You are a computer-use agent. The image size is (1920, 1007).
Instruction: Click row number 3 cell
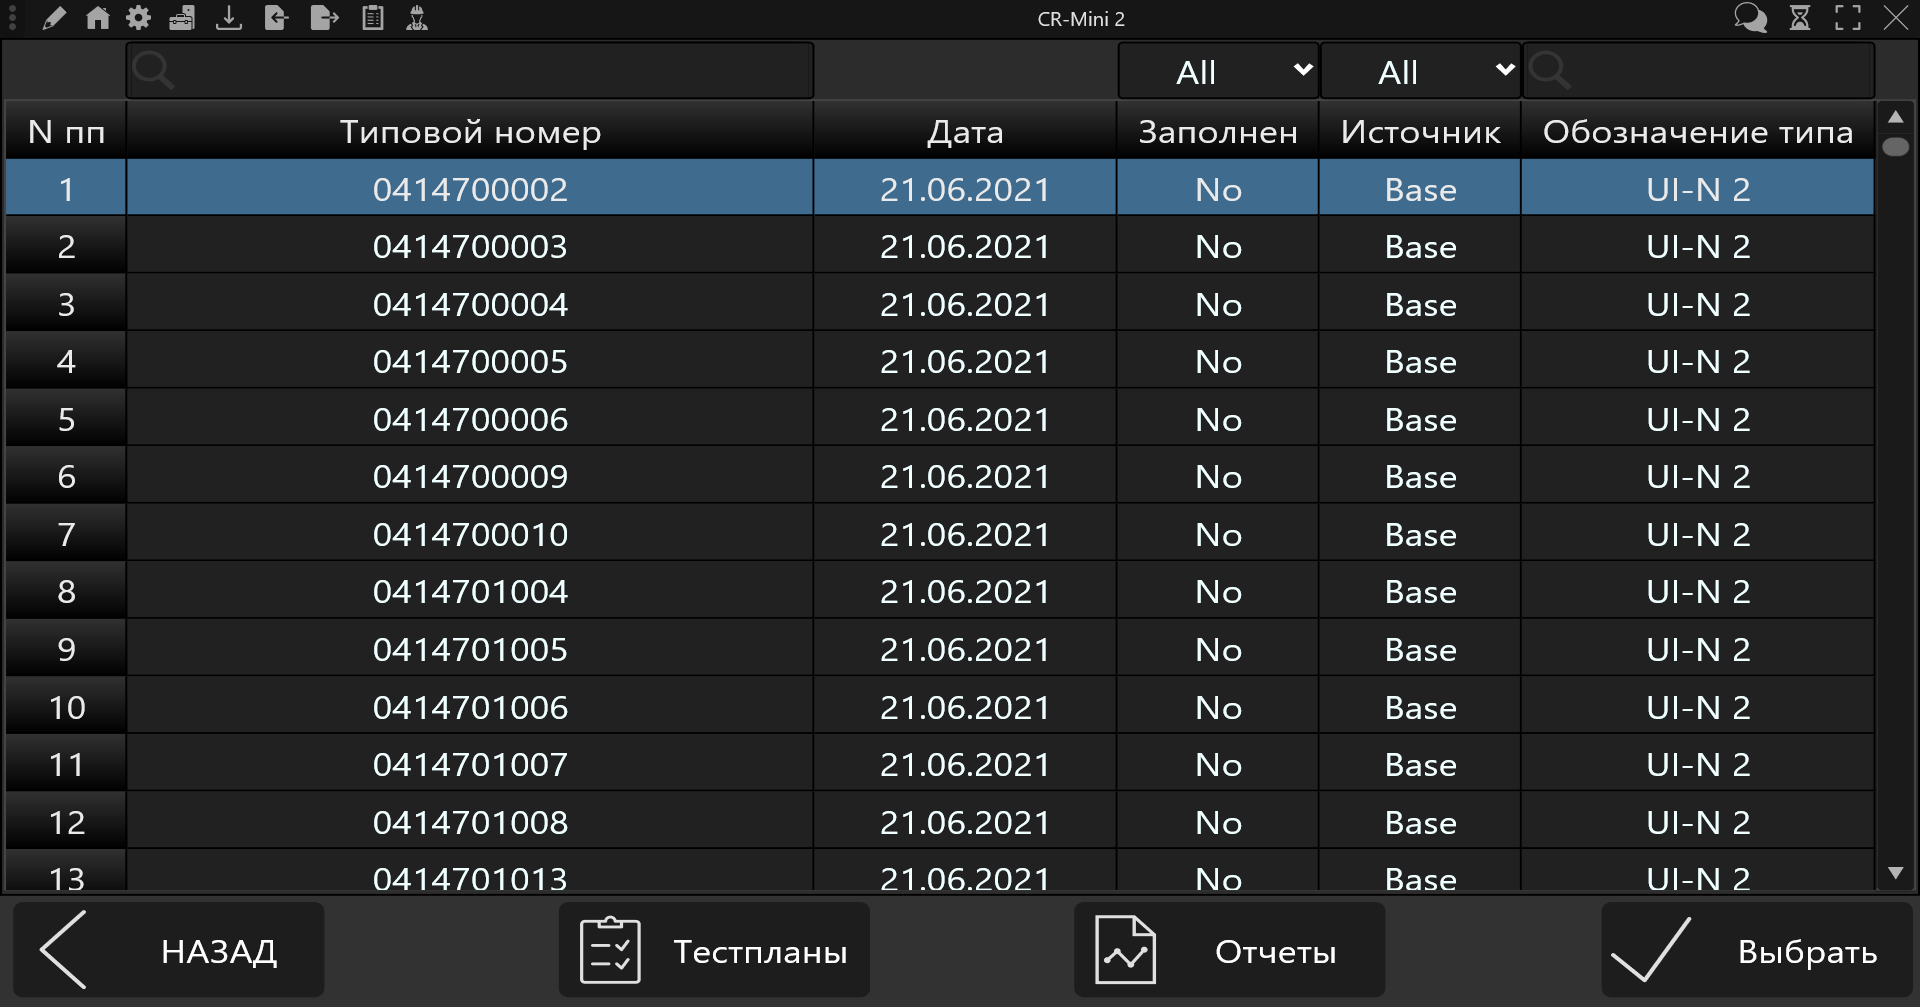[66, 304]
